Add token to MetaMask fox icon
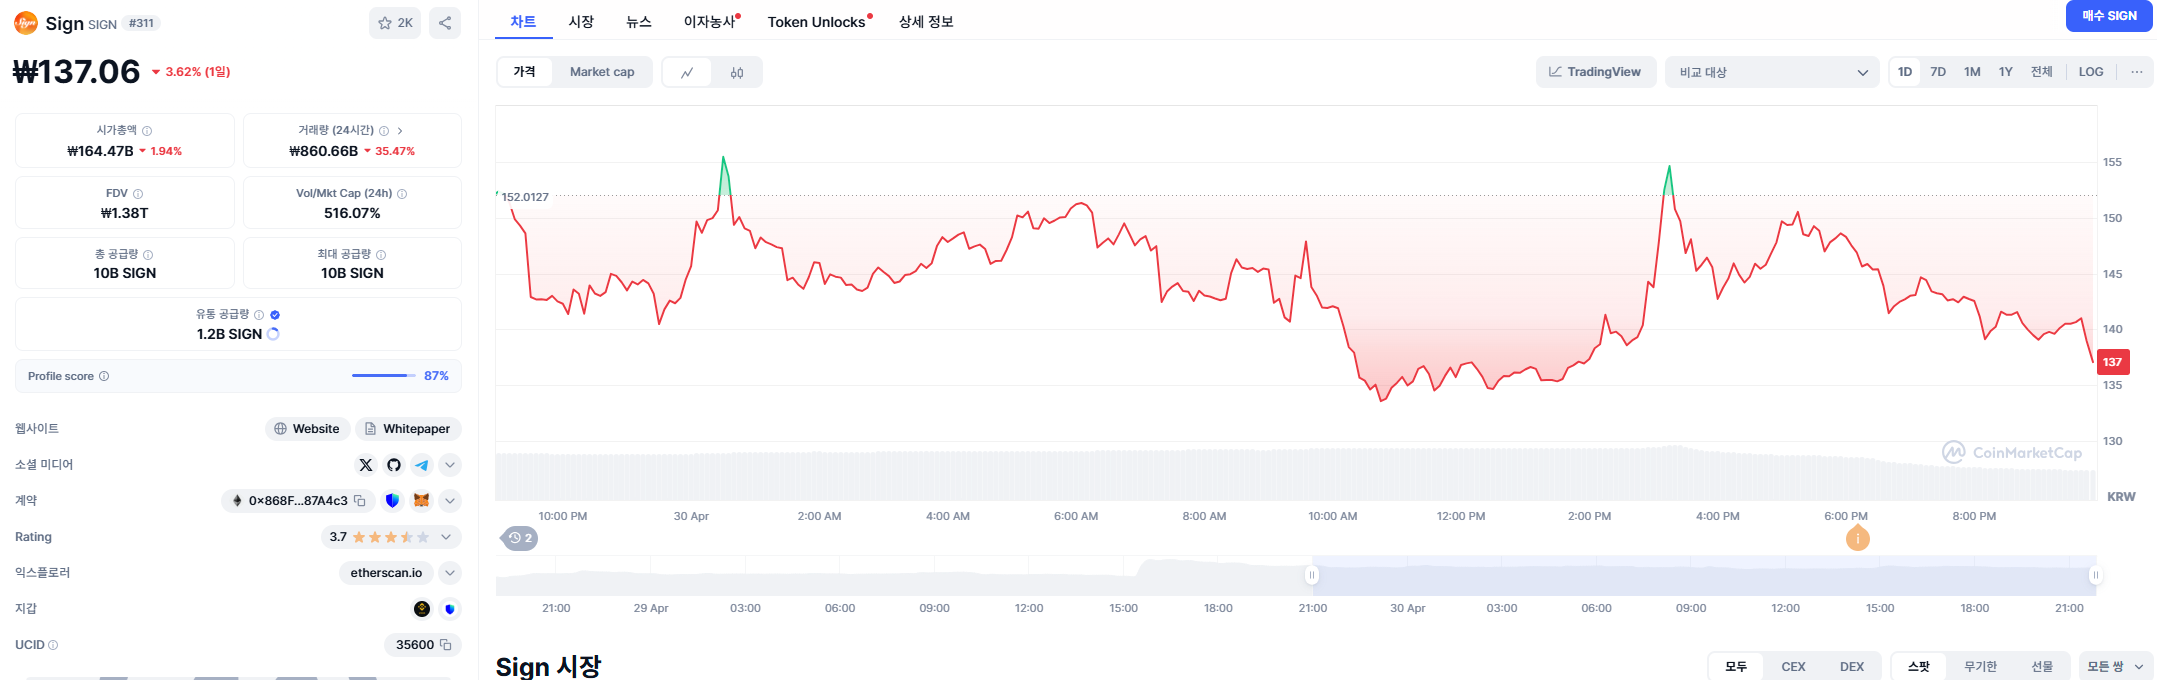 pos(422,500)
